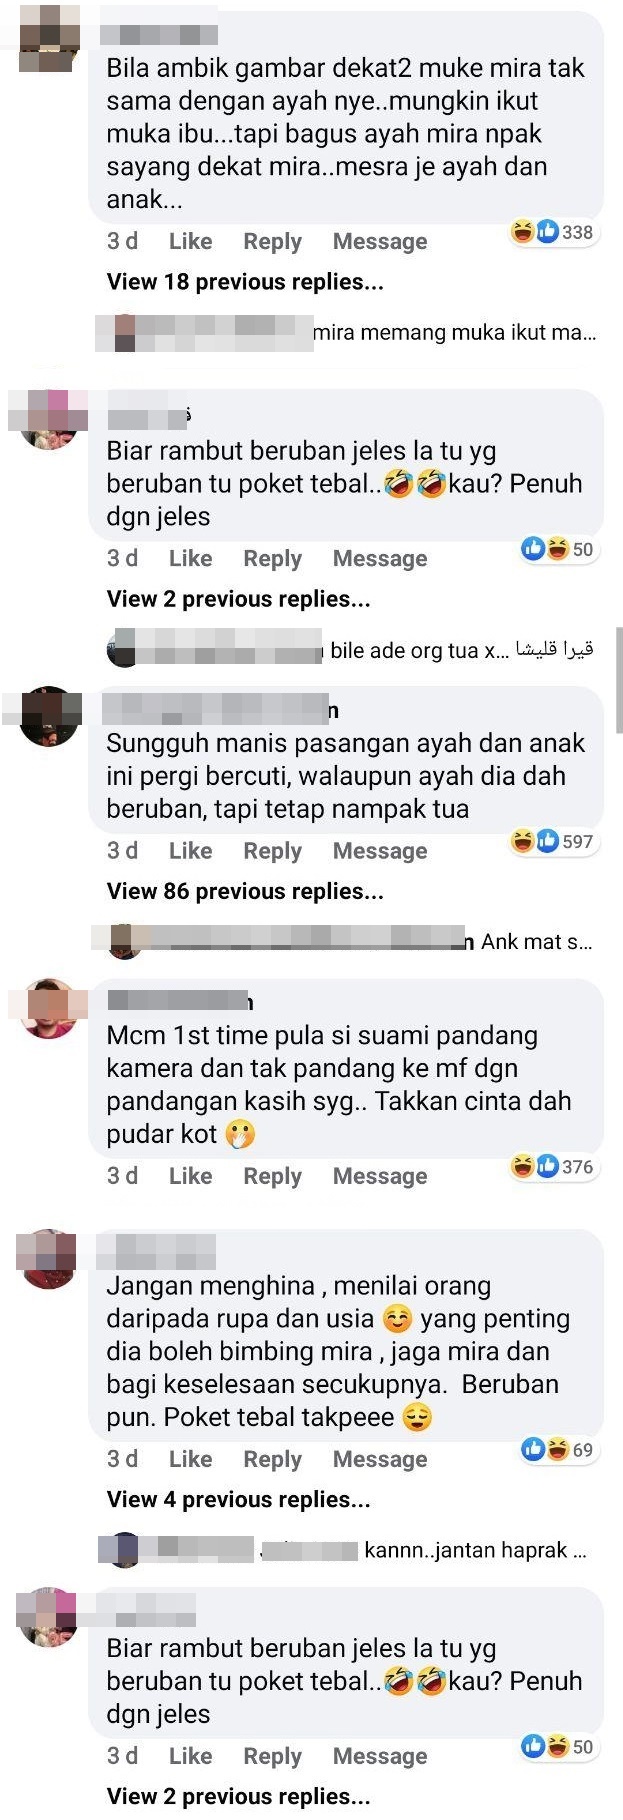Expand View 18 previous replies
This screenshot has height=1820, width=623.
pyautogui.click(x=245, y=282)
